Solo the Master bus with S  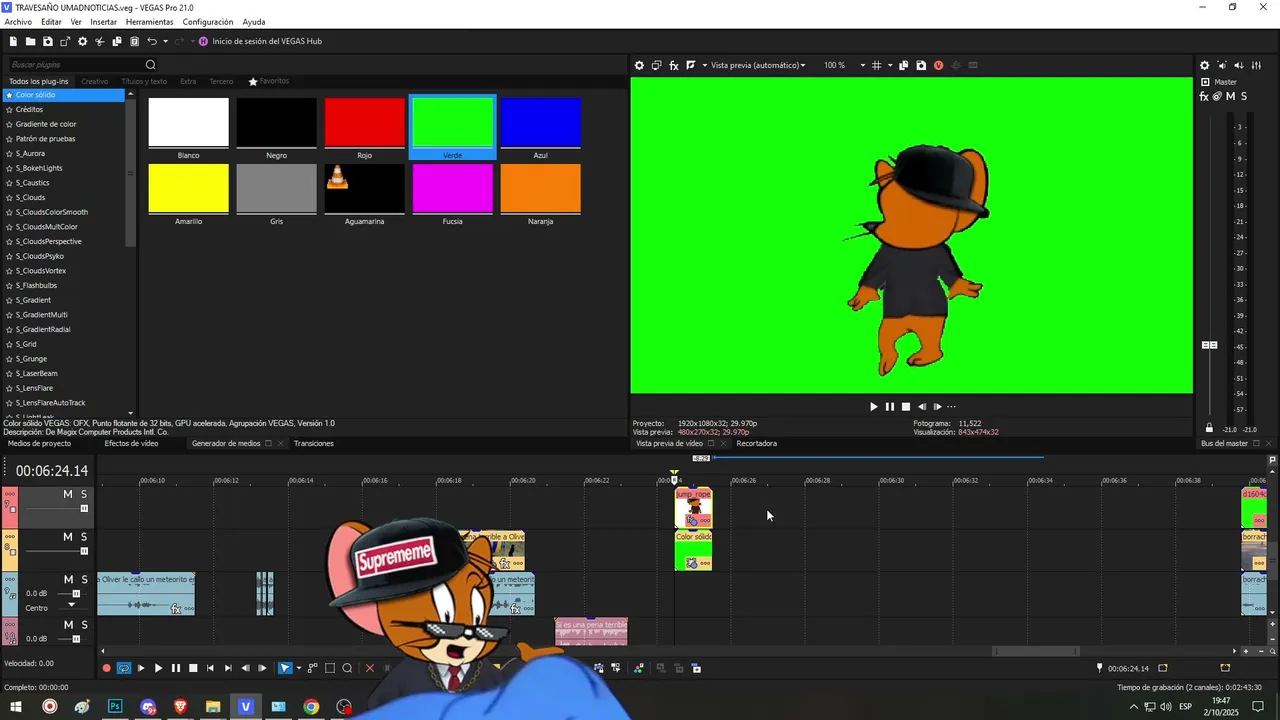coord(1244,97)
